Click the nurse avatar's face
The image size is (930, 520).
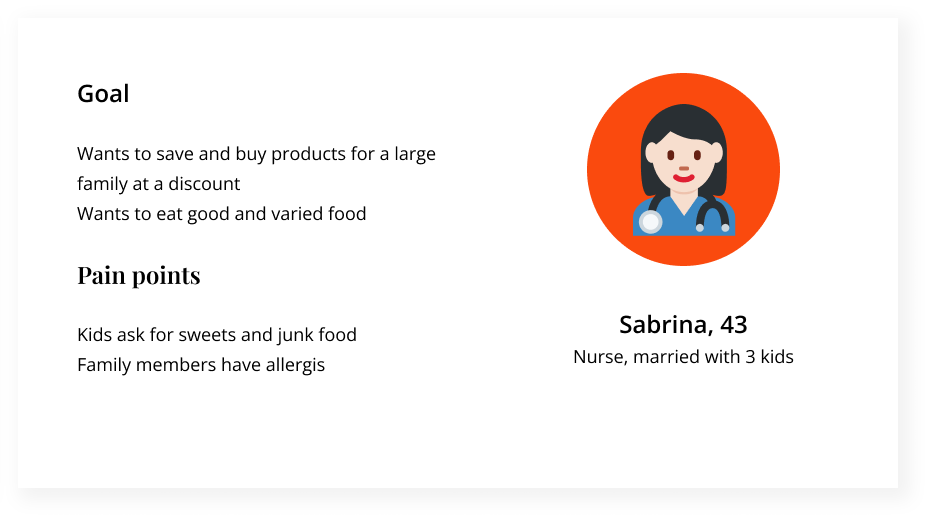click(x=683, y=158)
